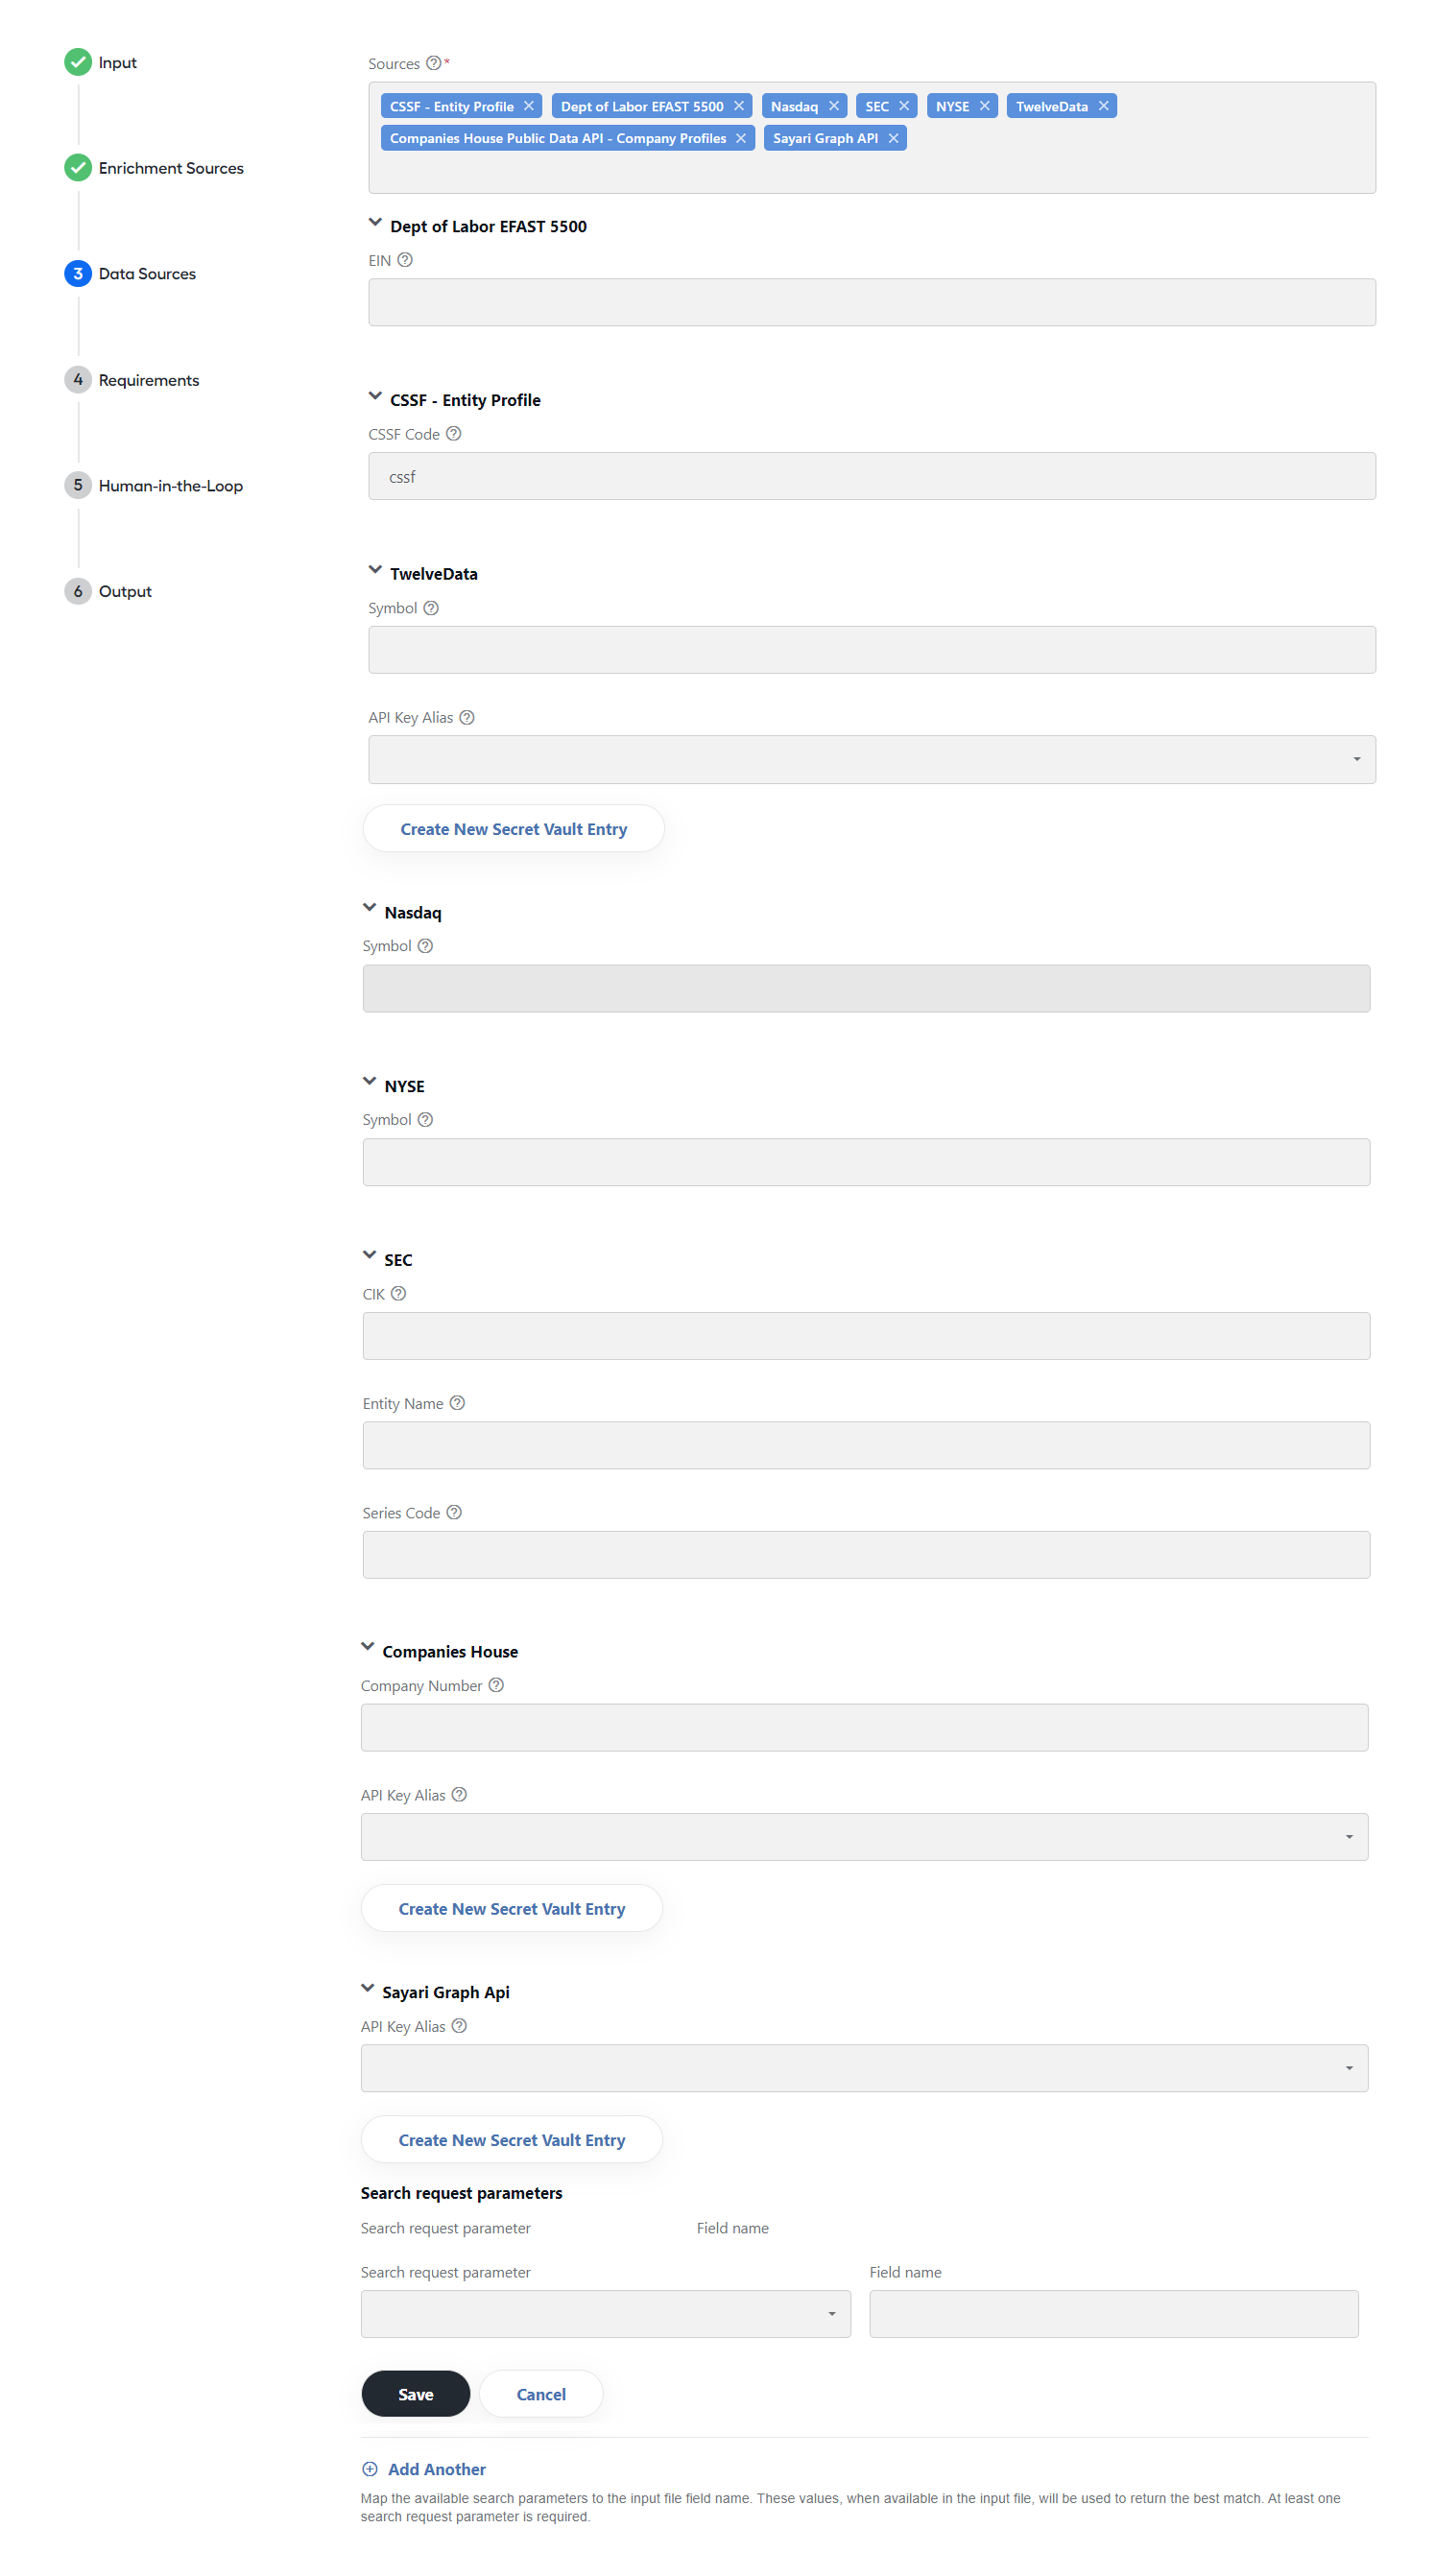Remove the TwelveData source chip

pos(1103,106)
